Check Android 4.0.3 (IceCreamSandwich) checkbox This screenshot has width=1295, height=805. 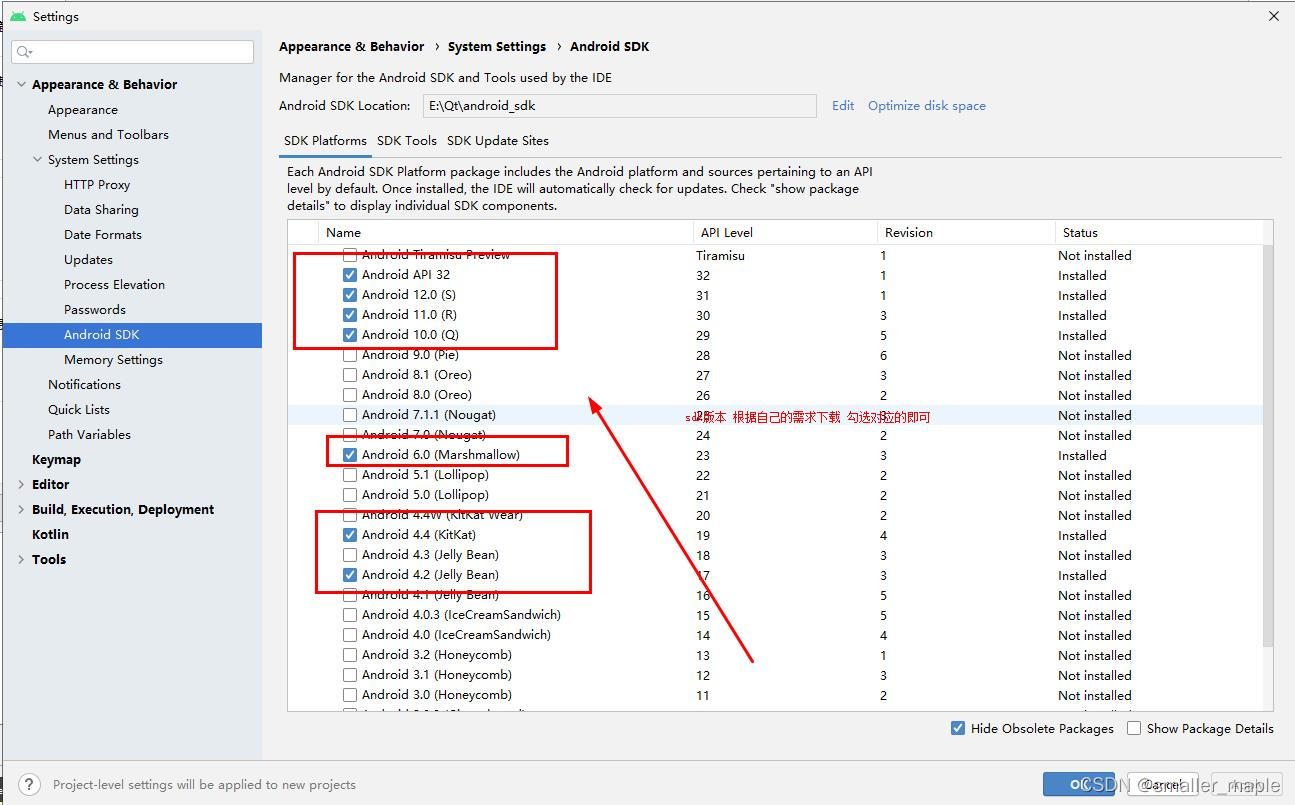[x=350, y=615]
